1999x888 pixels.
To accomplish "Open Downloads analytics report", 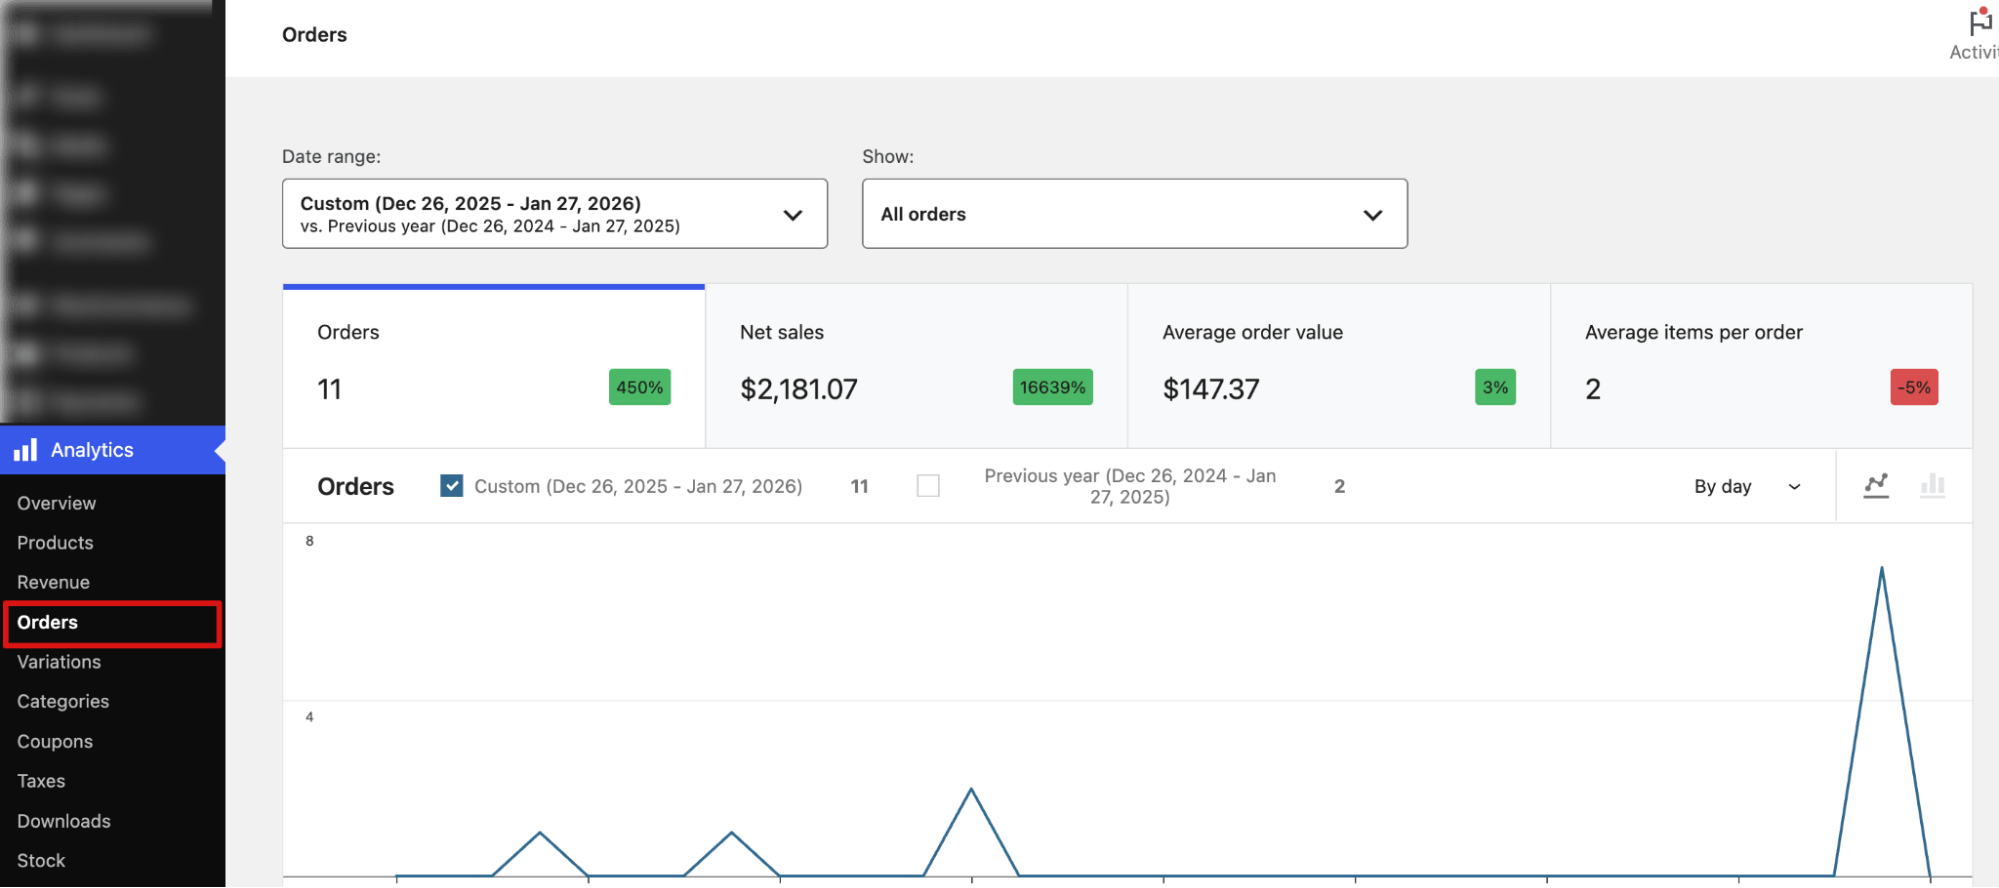I will [64, 821].
